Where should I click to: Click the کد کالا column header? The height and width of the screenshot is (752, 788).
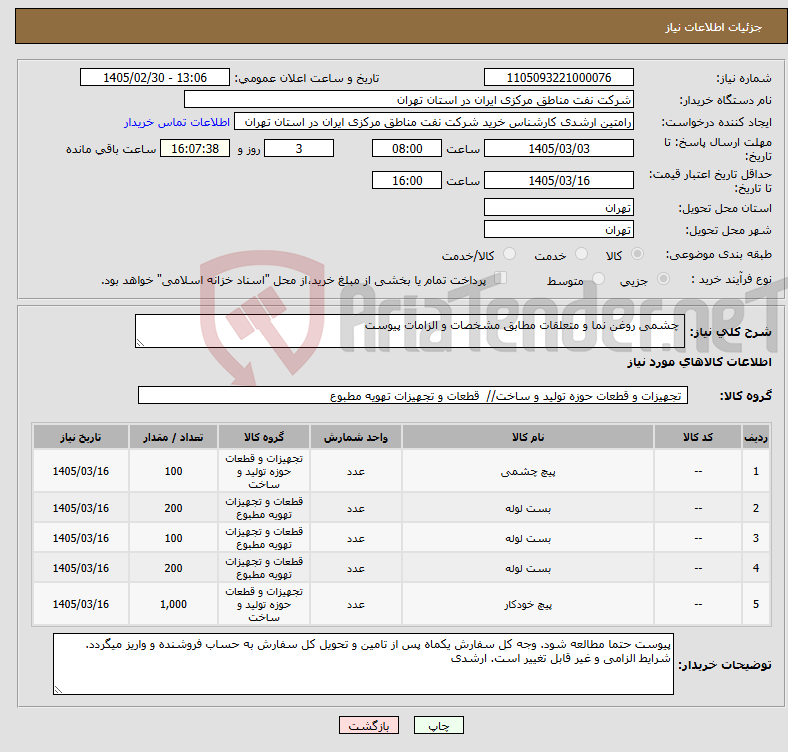698,437
